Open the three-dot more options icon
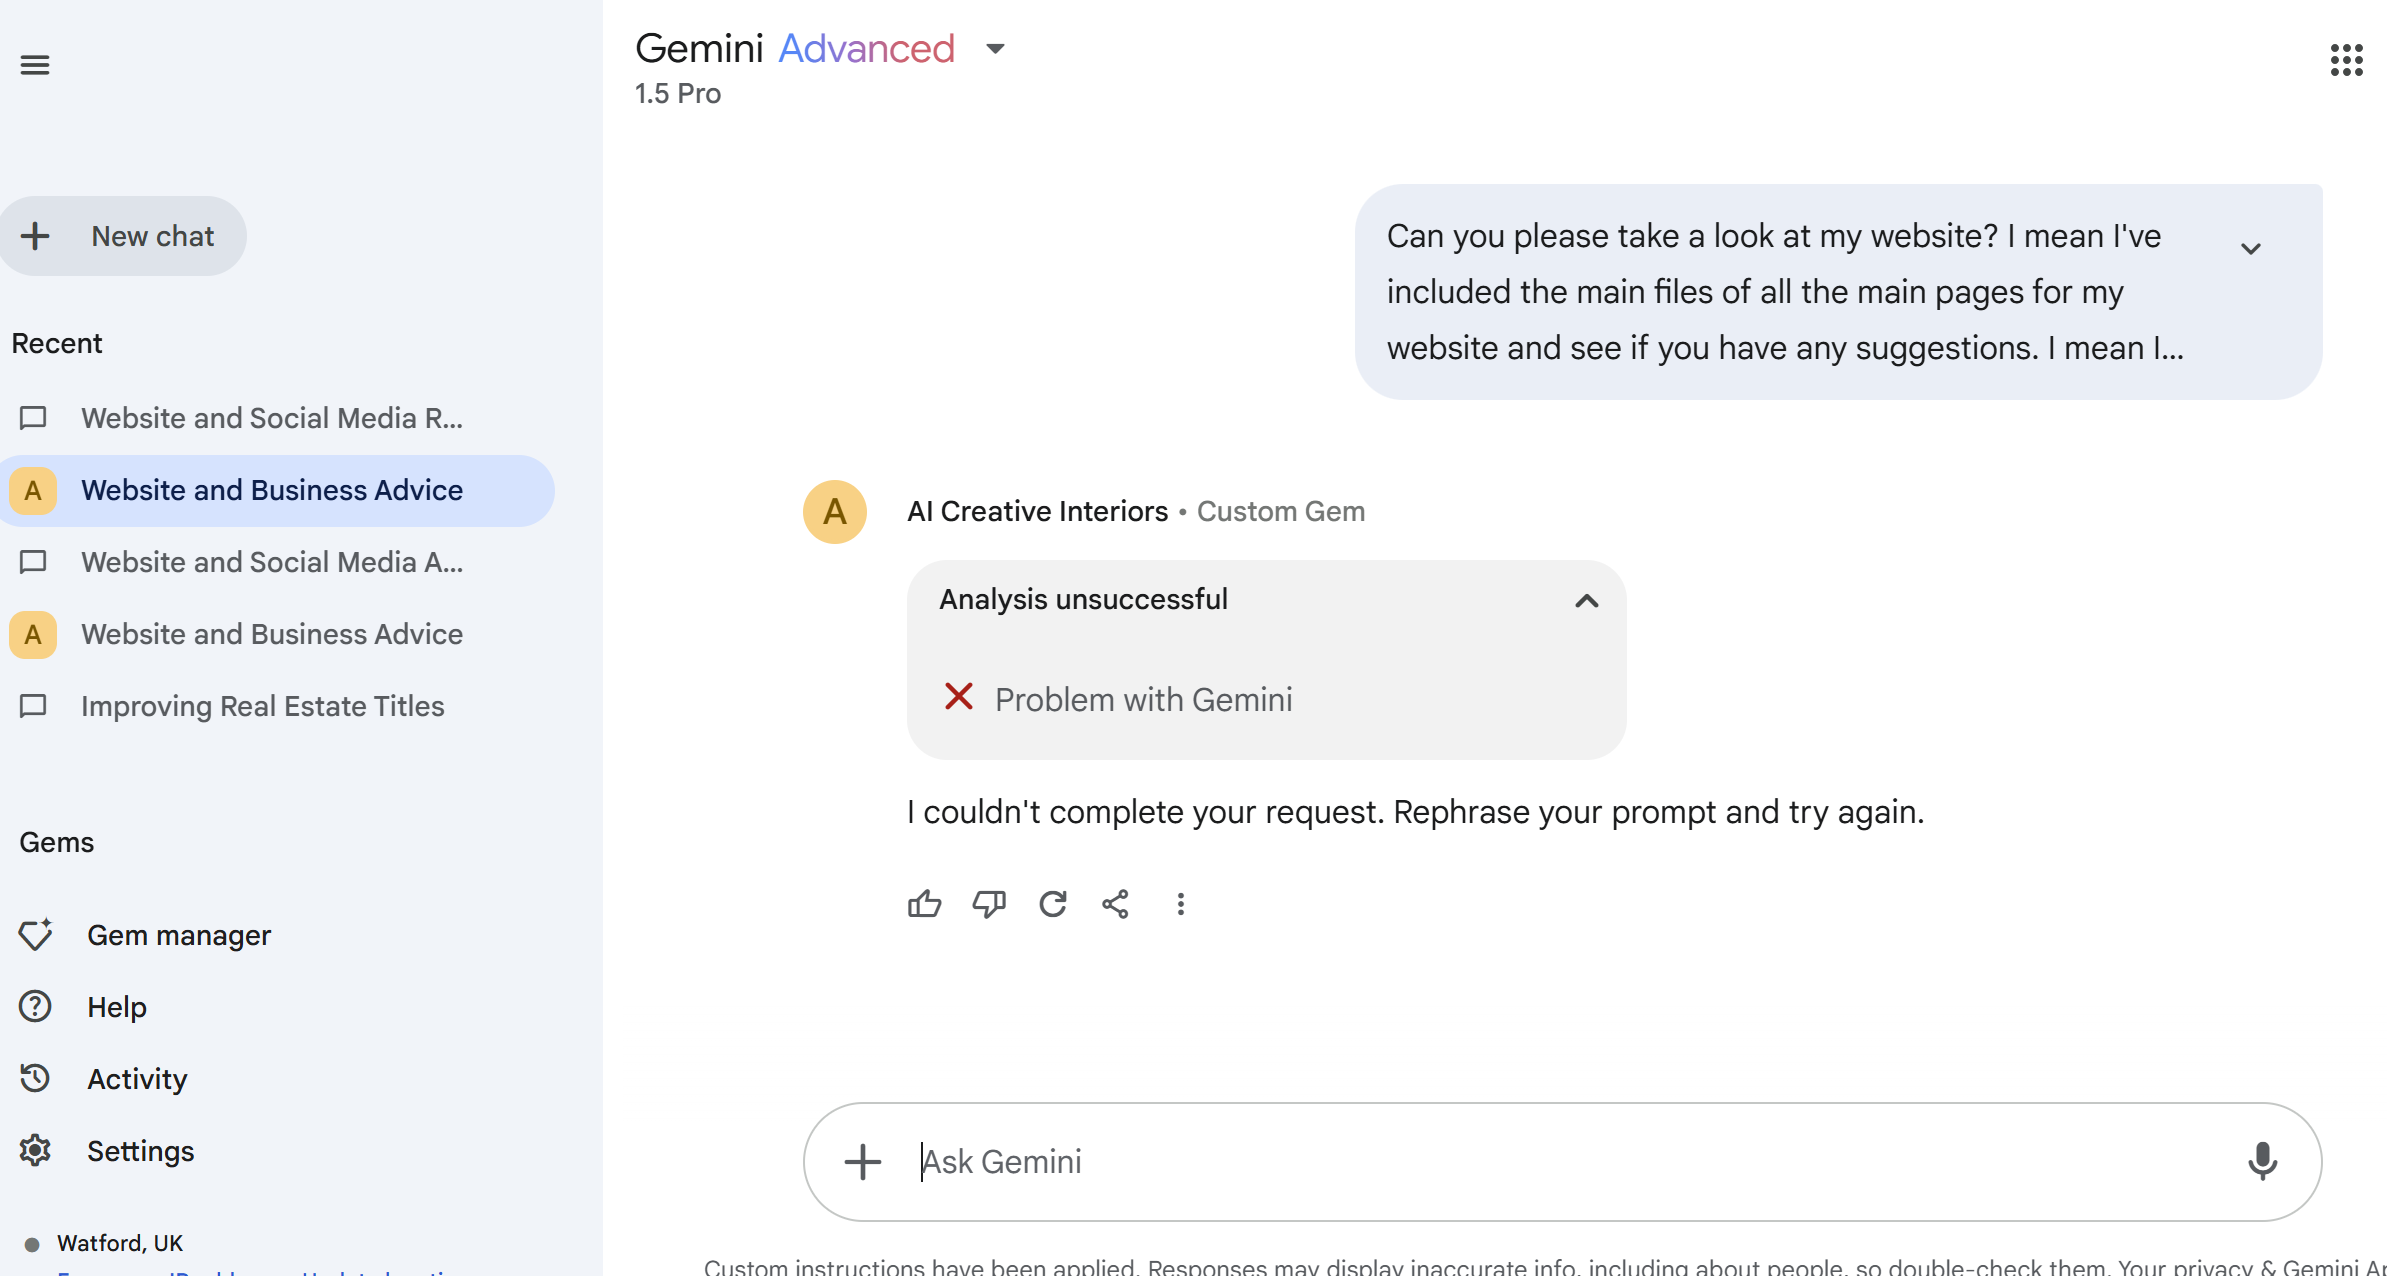Screen dimensions: 2387x1276 [1181, 904]
